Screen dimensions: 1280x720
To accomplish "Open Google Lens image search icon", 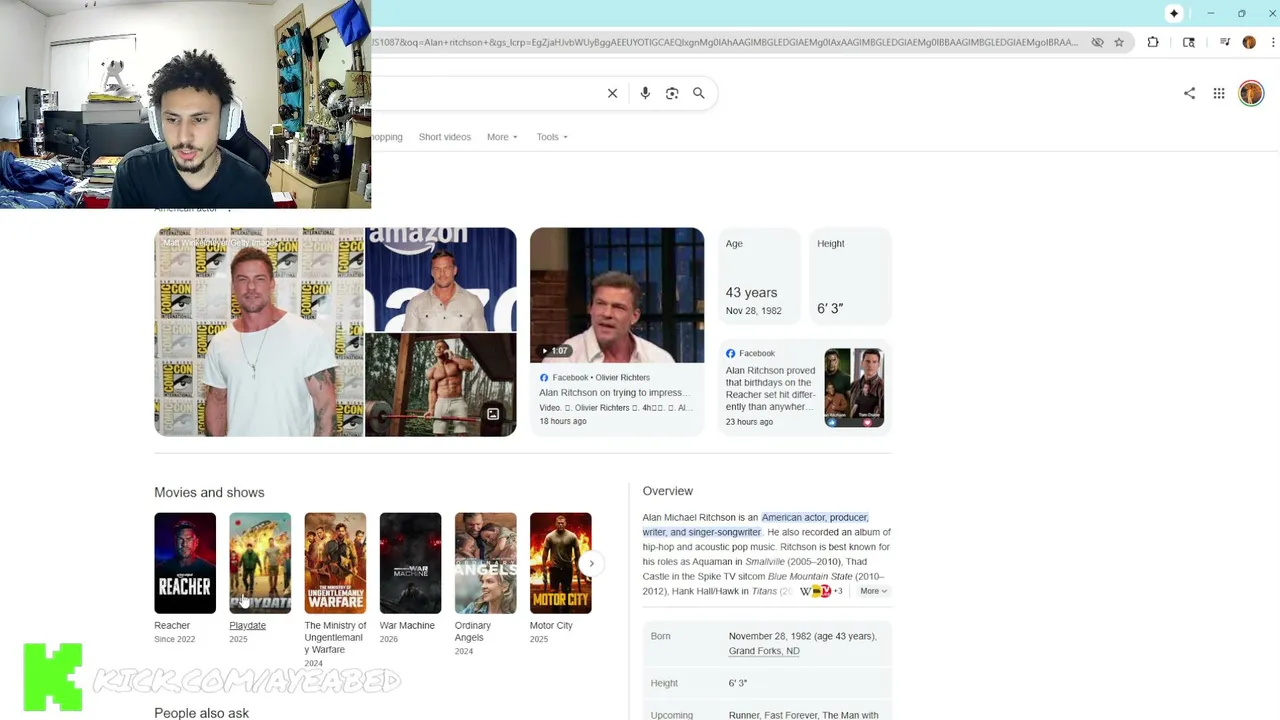I will (672, 93).
